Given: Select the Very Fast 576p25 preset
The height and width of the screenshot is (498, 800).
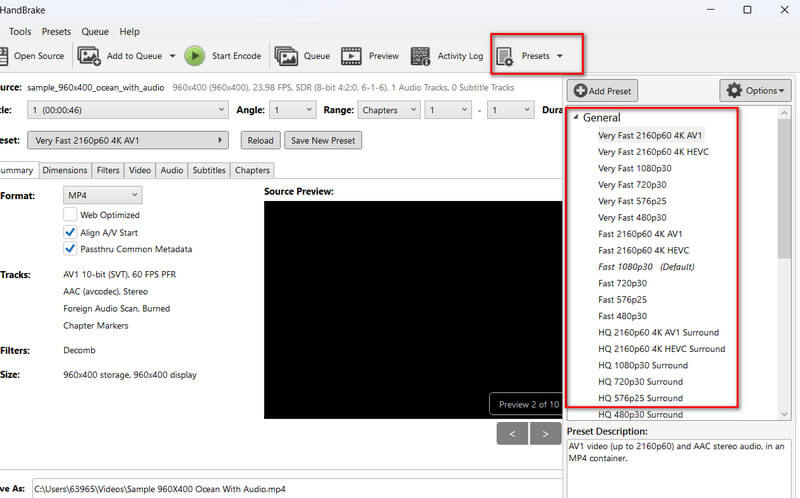Looking at the screenshot, I should tap(632, 201).
